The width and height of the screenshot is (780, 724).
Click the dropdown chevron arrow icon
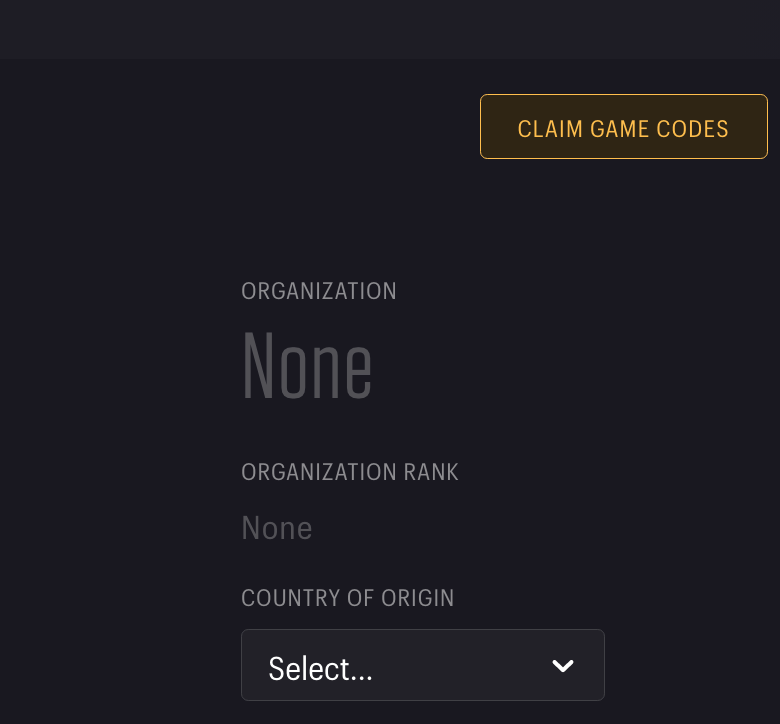563,666
